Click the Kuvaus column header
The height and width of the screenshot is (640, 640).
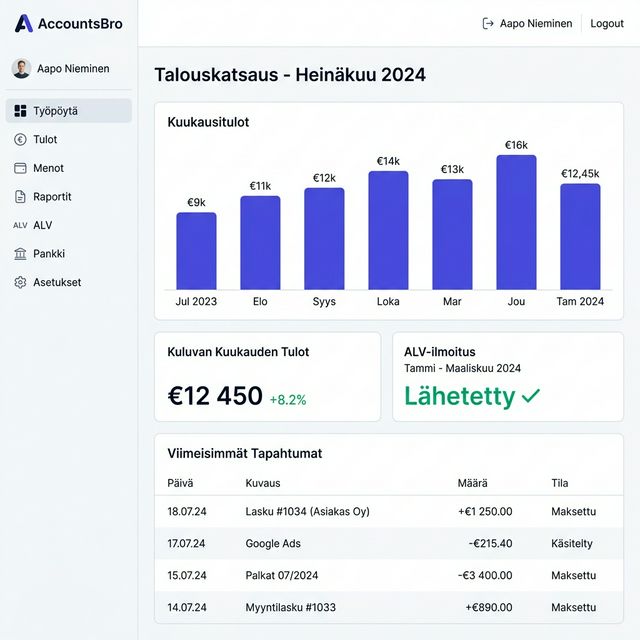[x=263, y=483]
